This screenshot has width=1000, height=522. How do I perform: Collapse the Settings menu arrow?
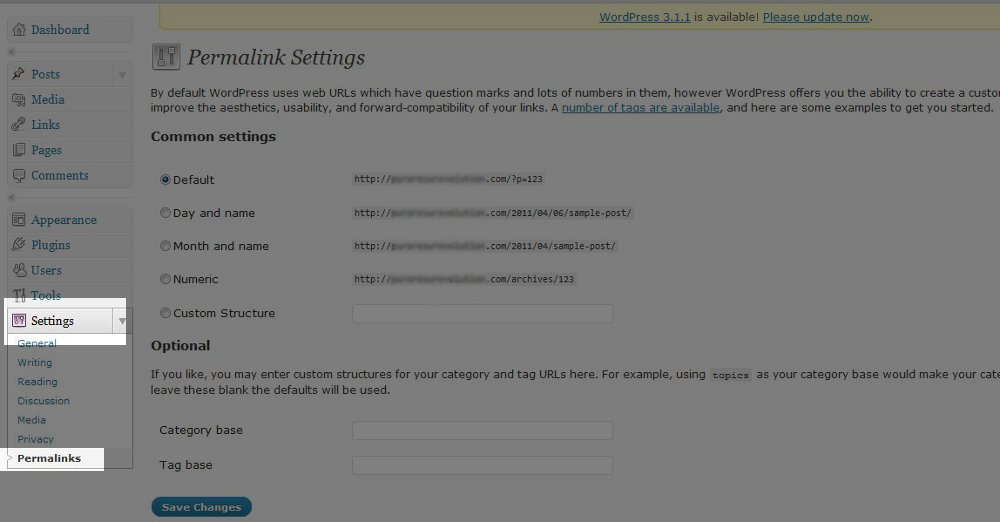(121, 321)
